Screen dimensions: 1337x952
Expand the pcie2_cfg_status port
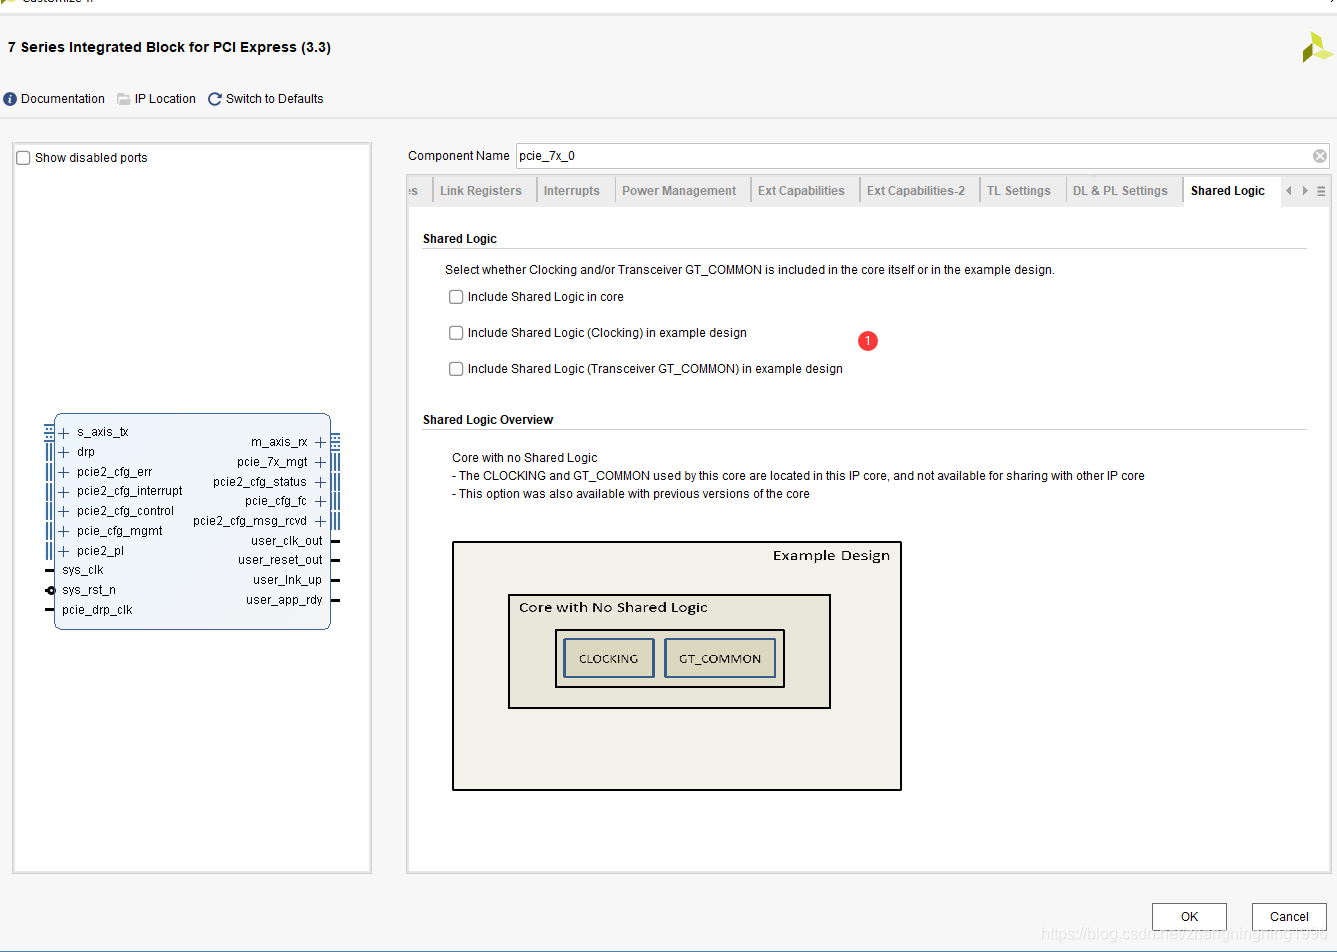click(x=320, y=482)
